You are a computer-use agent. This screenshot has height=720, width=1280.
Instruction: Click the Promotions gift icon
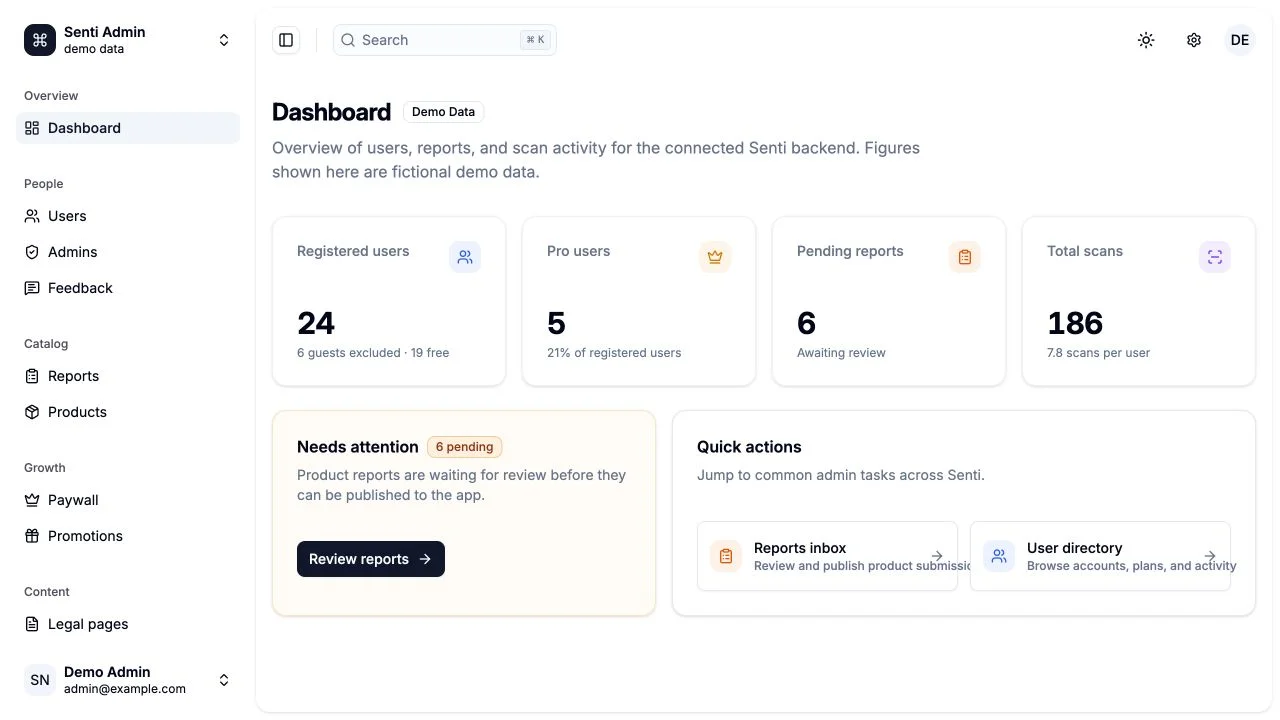tap(32, 536)
